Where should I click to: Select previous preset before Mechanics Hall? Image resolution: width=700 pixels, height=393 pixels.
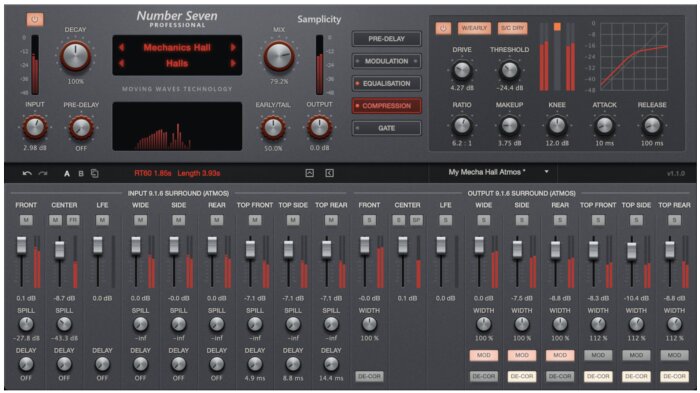121,47
